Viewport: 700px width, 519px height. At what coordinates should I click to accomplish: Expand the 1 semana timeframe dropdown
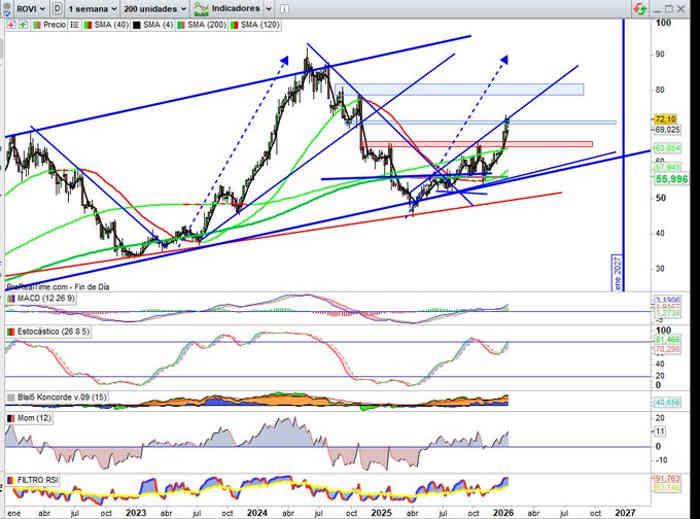pyautogui.click(x=92, y=8)
